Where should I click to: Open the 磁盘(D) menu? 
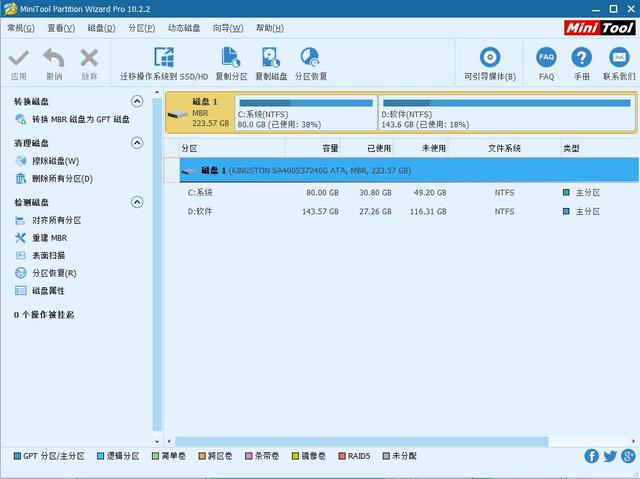click(x=101, y=28)
